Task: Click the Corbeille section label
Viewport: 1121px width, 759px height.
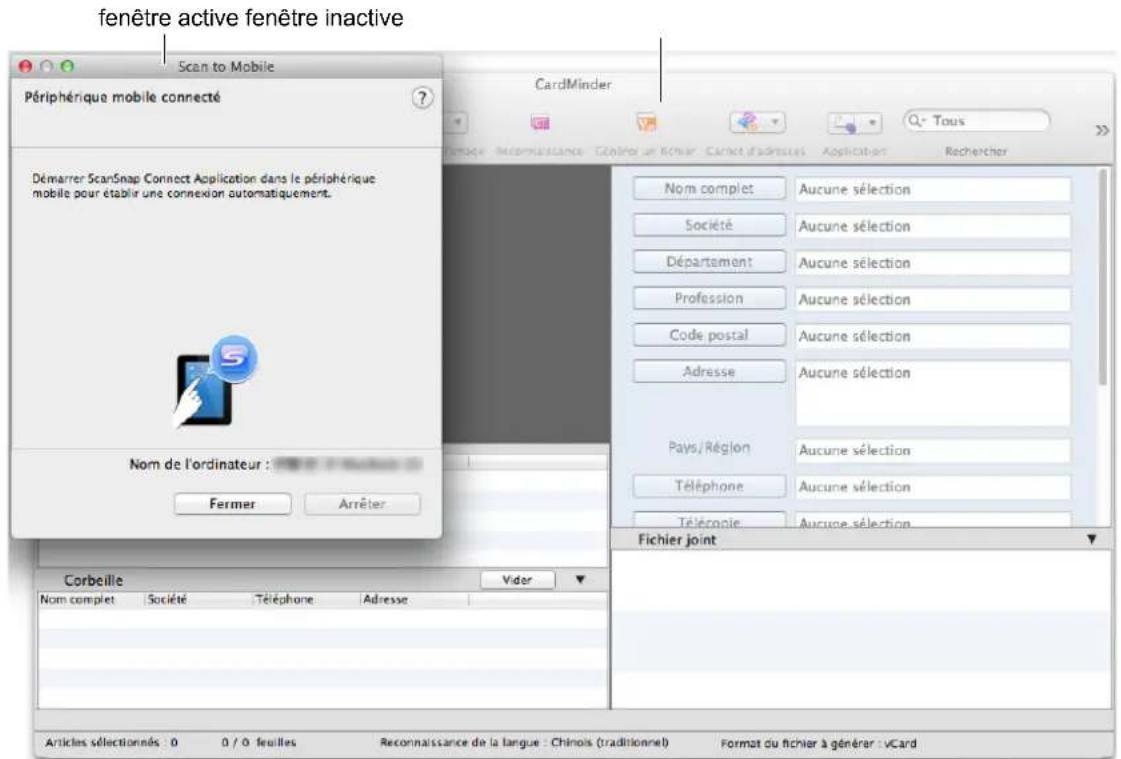Action: point(93,580)
